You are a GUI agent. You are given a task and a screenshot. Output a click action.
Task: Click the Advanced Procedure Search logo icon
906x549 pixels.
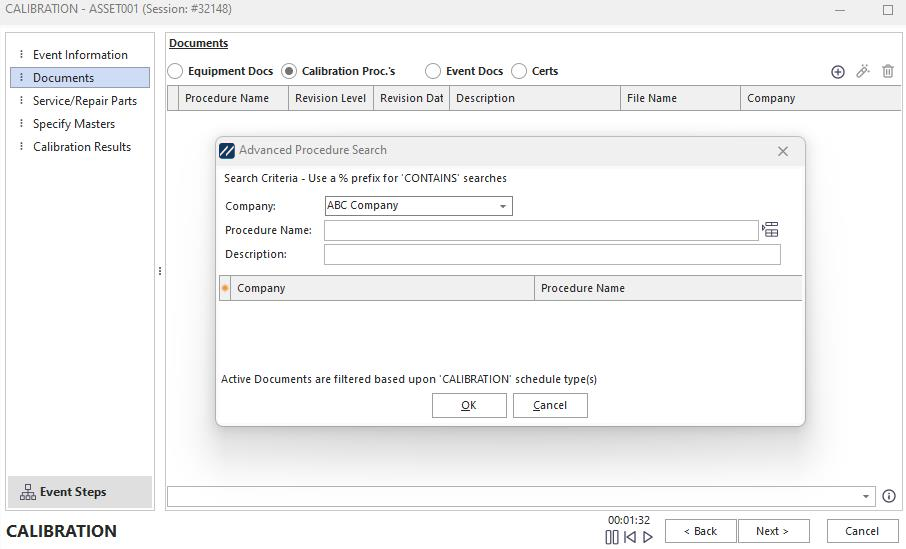(227, 151)
